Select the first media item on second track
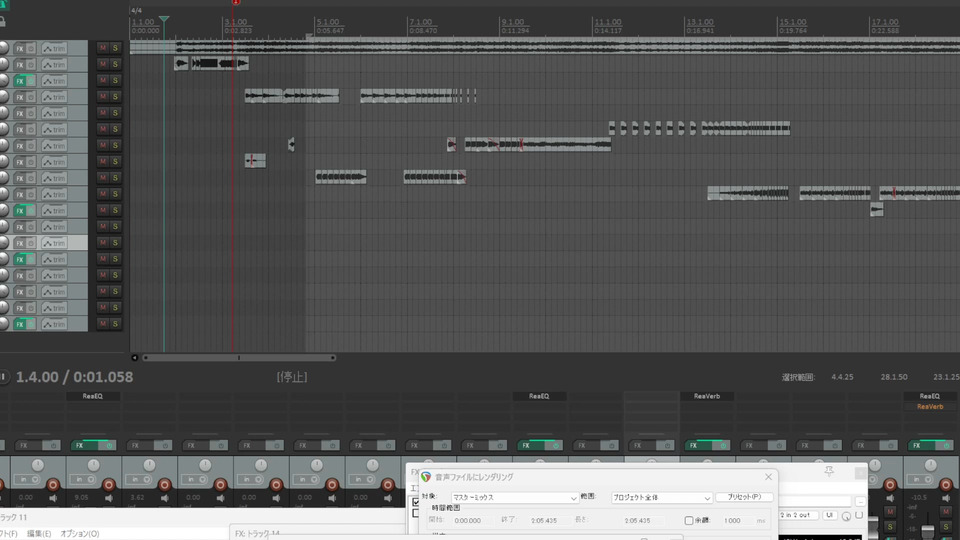 pyautogui.click(x=181, y=63)
